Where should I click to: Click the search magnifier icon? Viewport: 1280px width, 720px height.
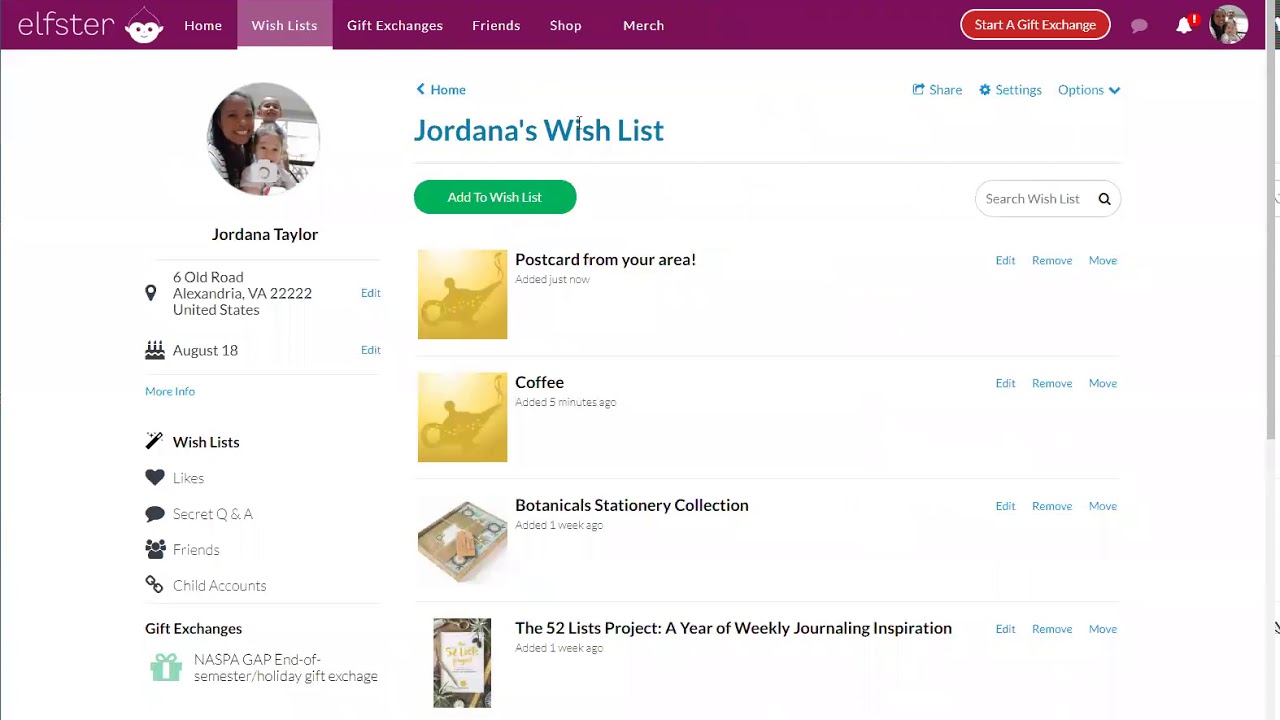[x=1104, y=199]
